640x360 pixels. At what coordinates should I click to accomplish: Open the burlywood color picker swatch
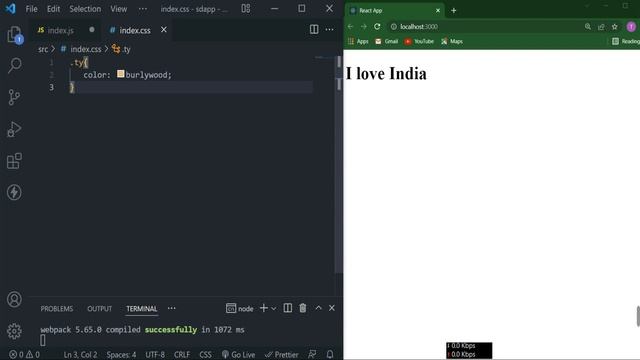point(120,74)
